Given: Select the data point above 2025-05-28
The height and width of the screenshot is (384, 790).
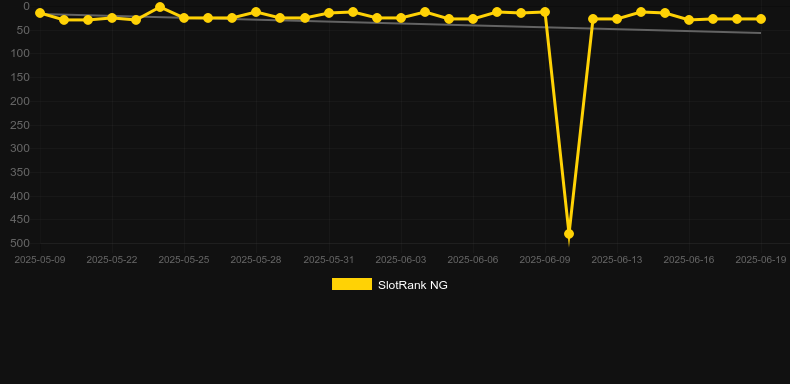Looking at the screenshot, I should (x=256, y=12).
